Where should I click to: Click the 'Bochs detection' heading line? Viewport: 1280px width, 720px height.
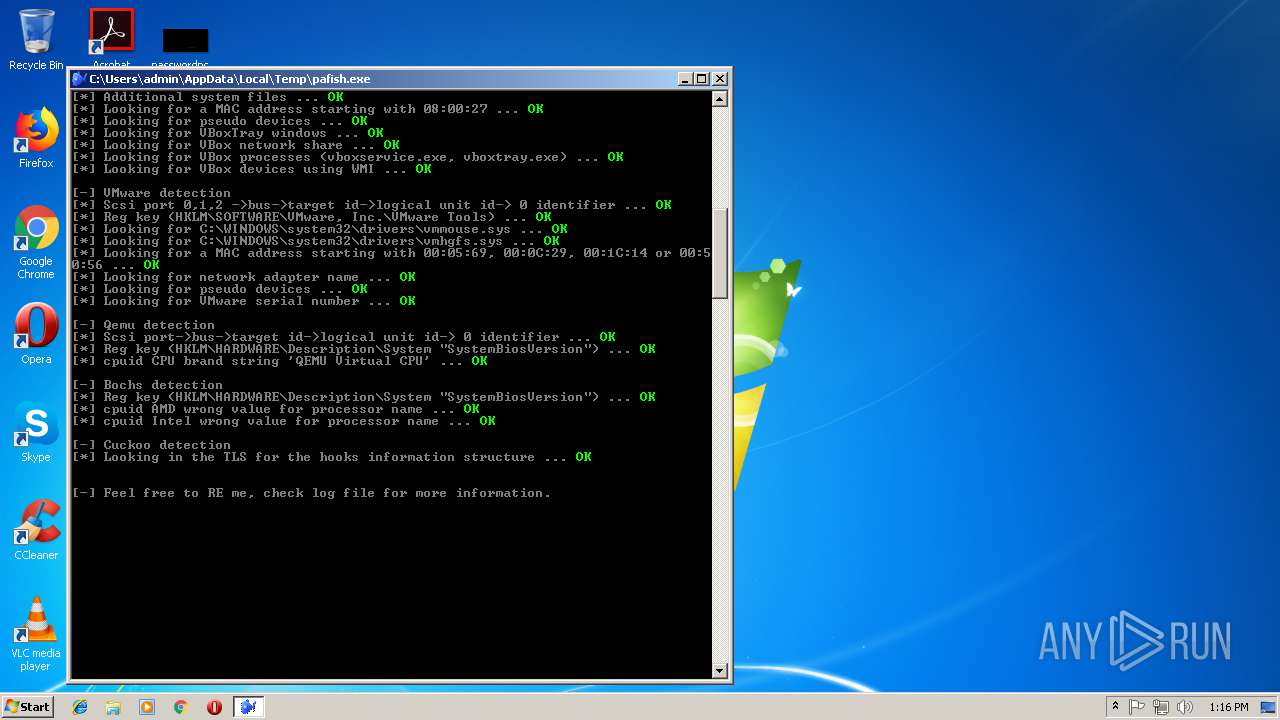147,385
